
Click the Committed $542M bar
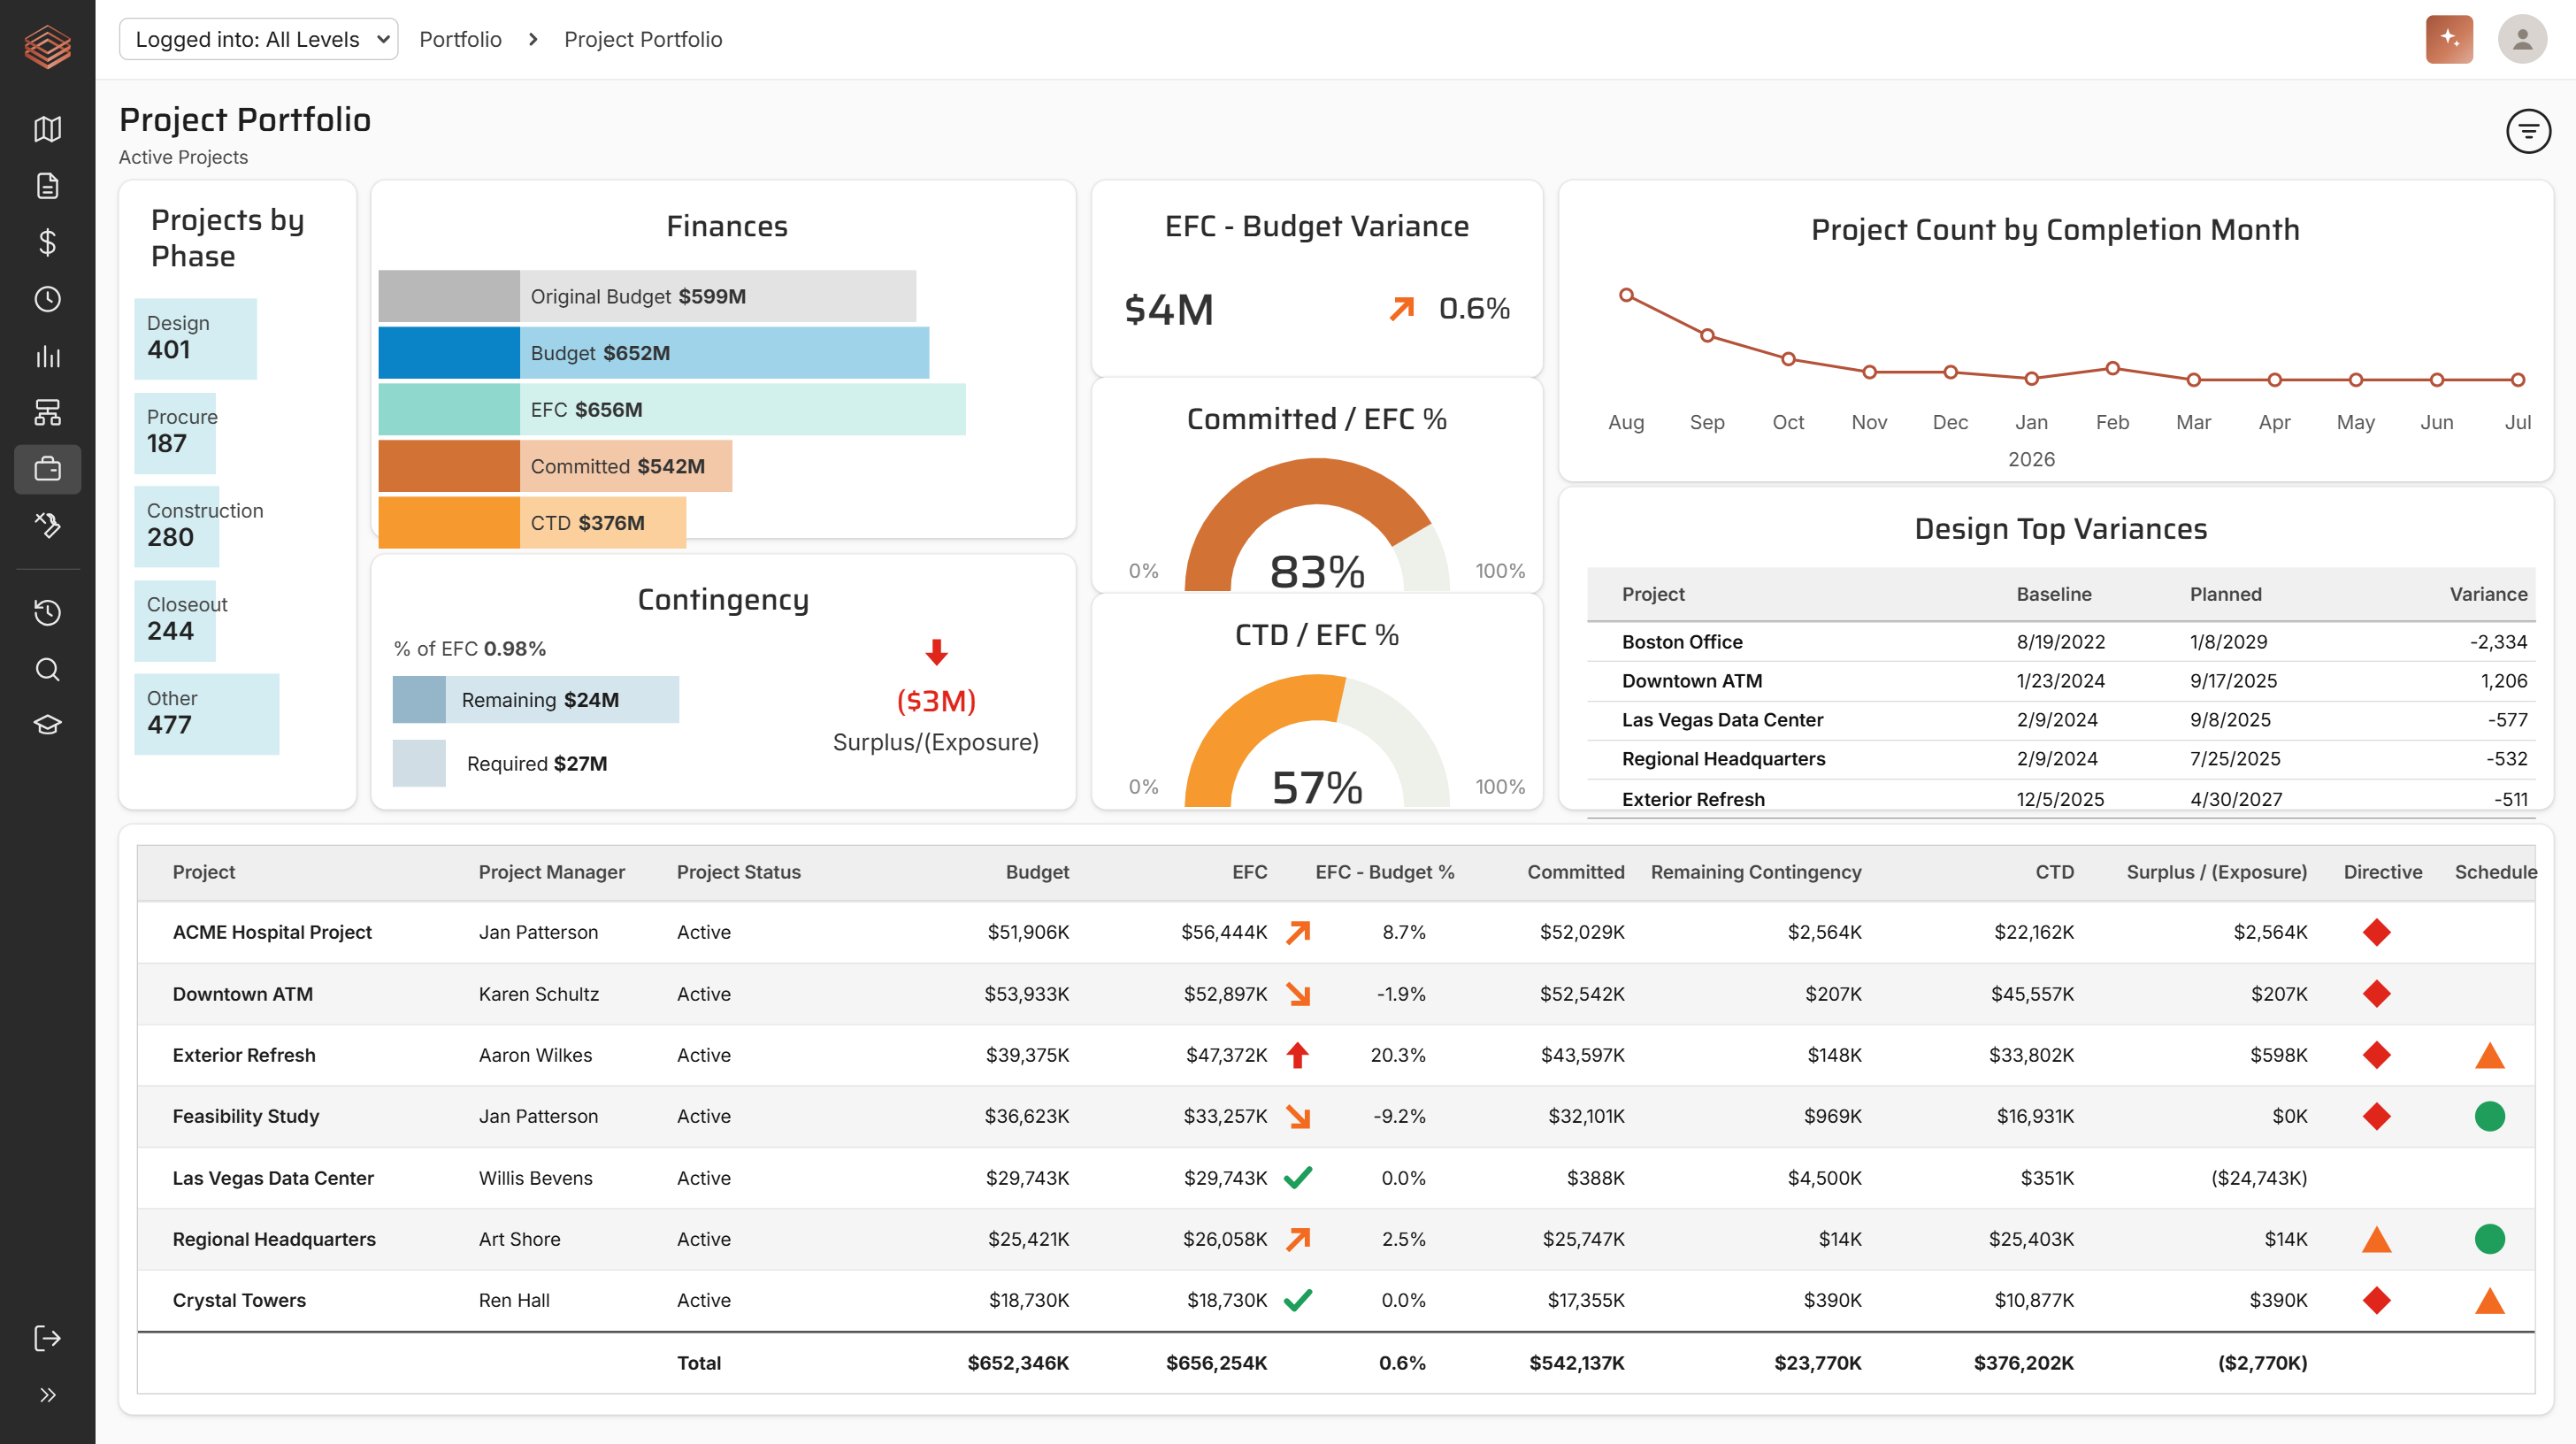[x=555, y=466]
